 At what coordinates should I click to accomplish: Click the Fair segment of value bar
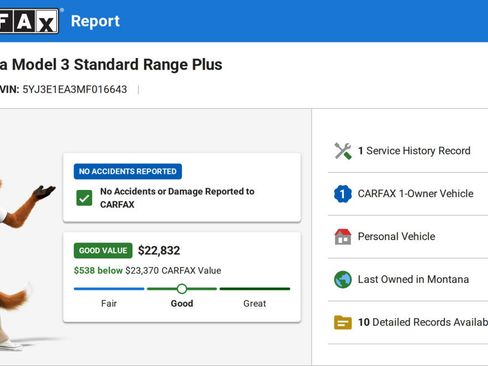tap(109, 289)
